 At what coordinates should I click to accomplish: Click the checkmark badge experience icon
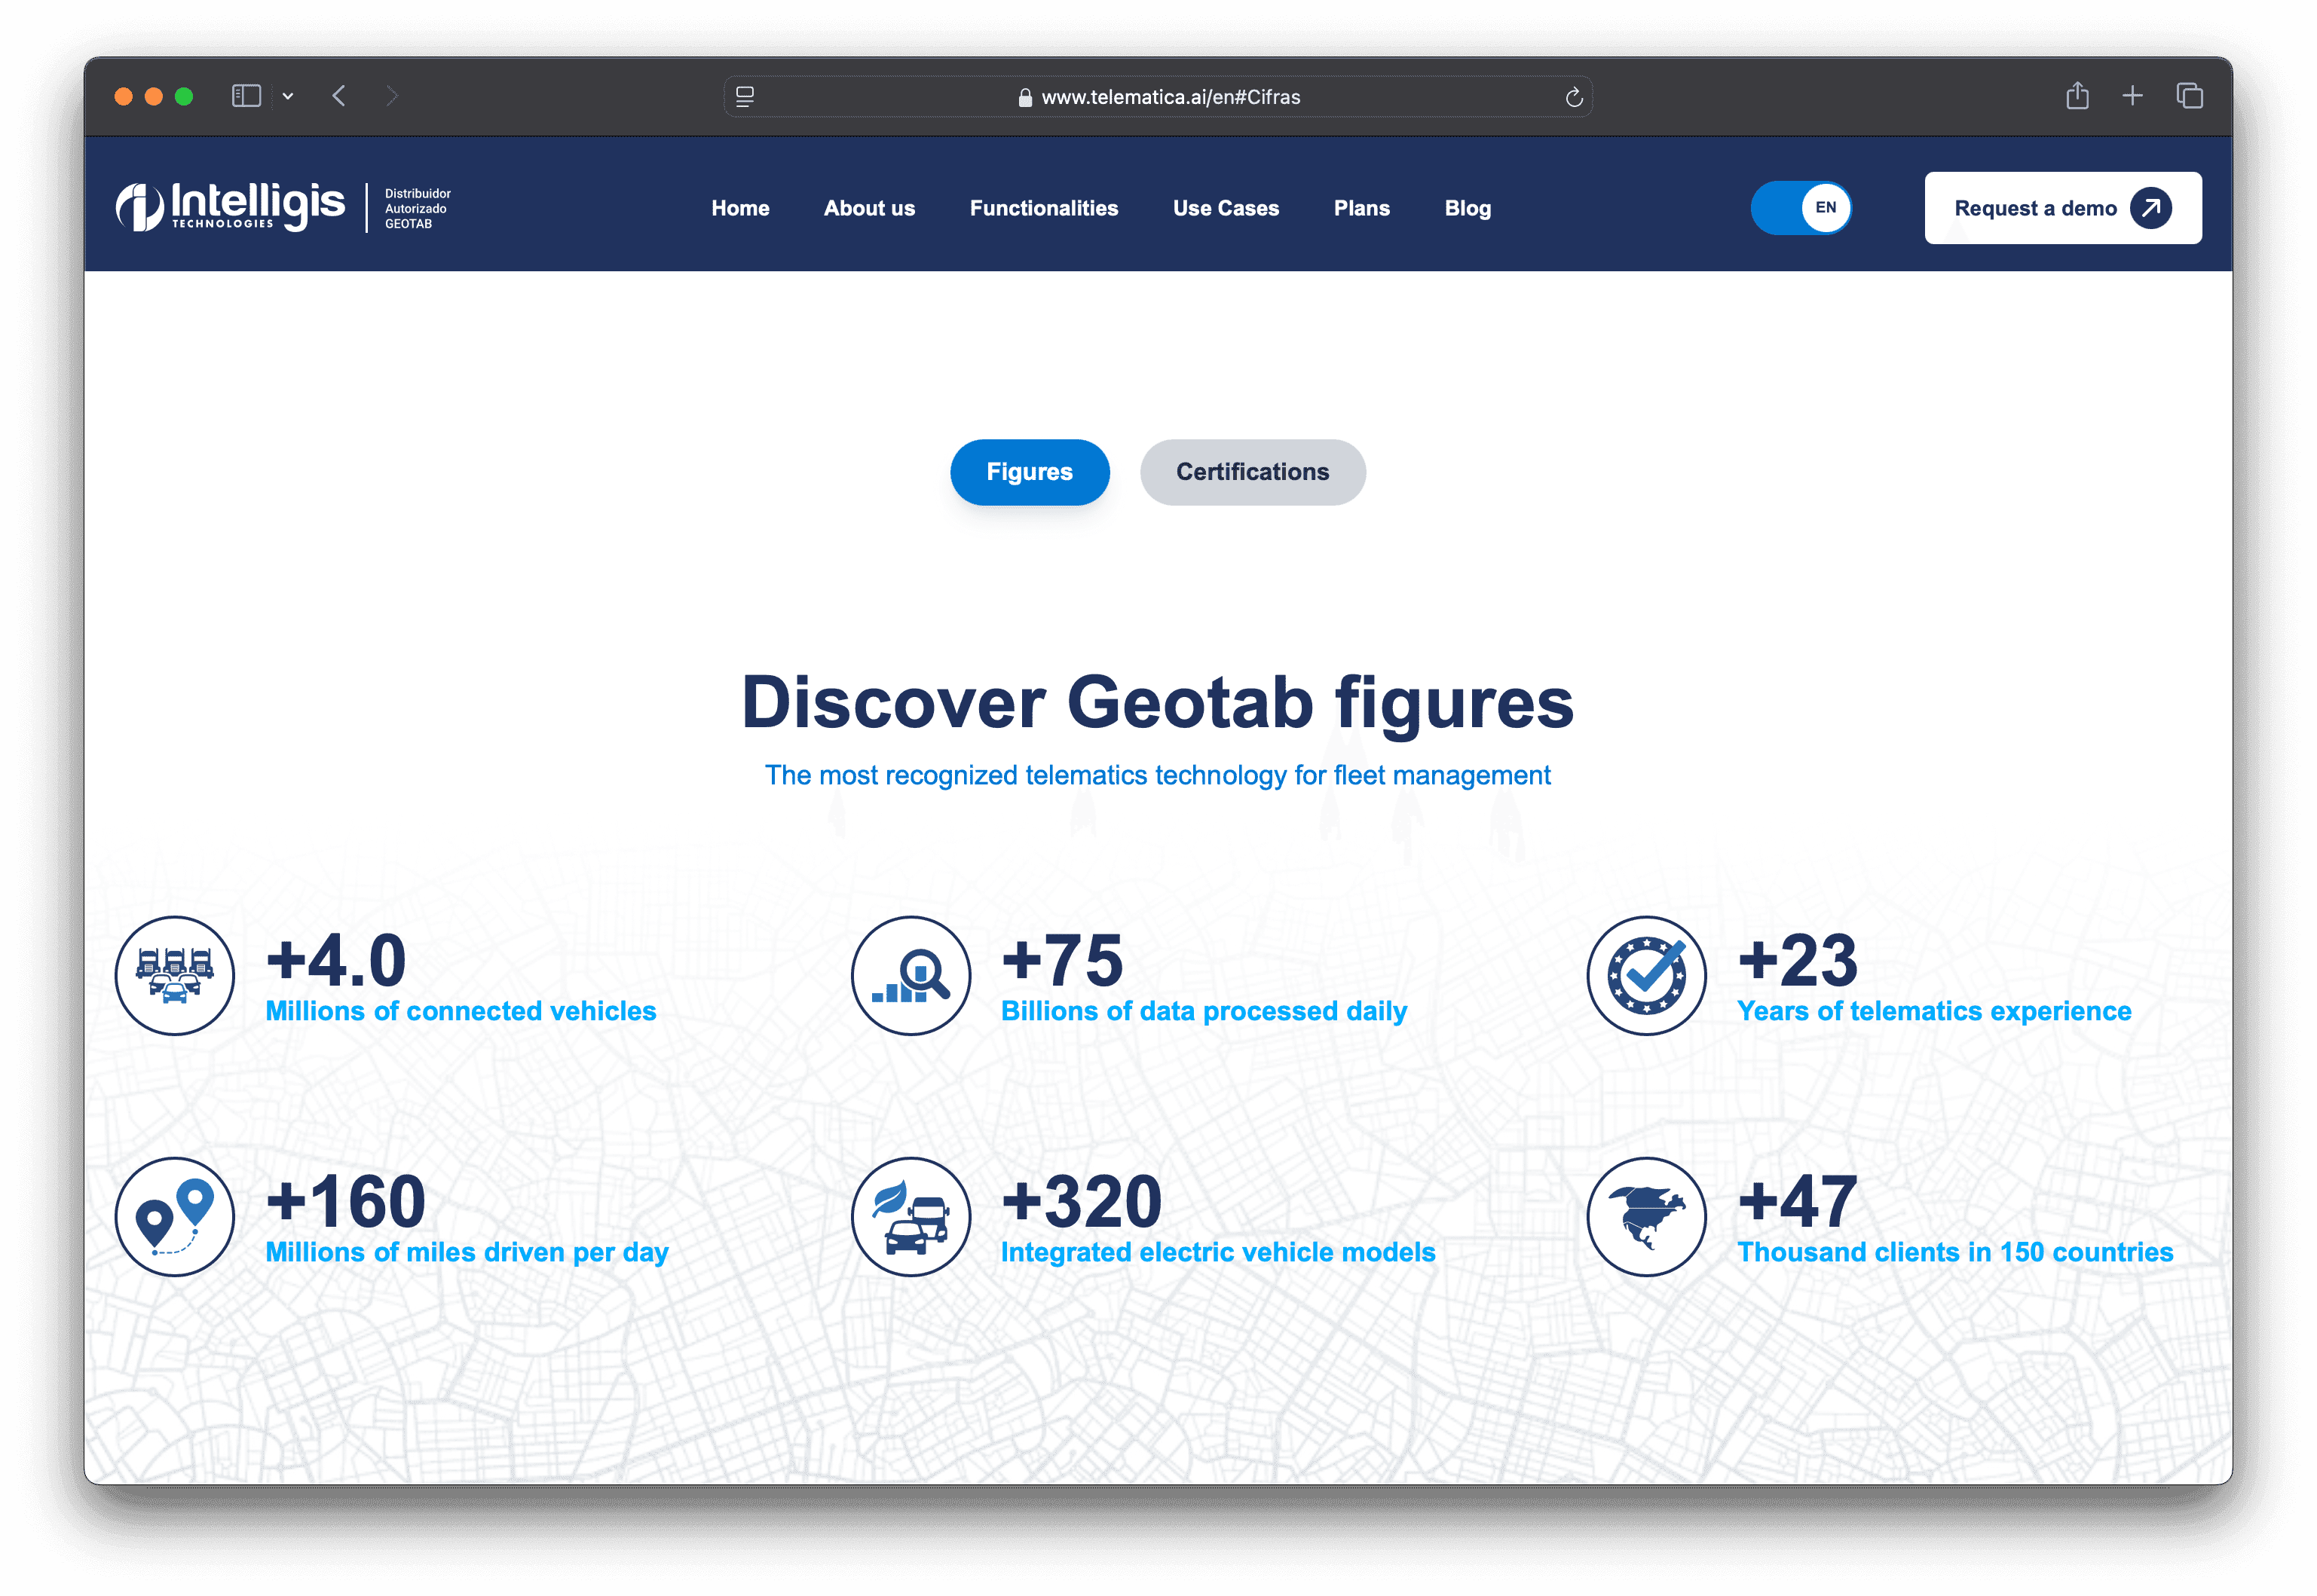point(1647,975)
